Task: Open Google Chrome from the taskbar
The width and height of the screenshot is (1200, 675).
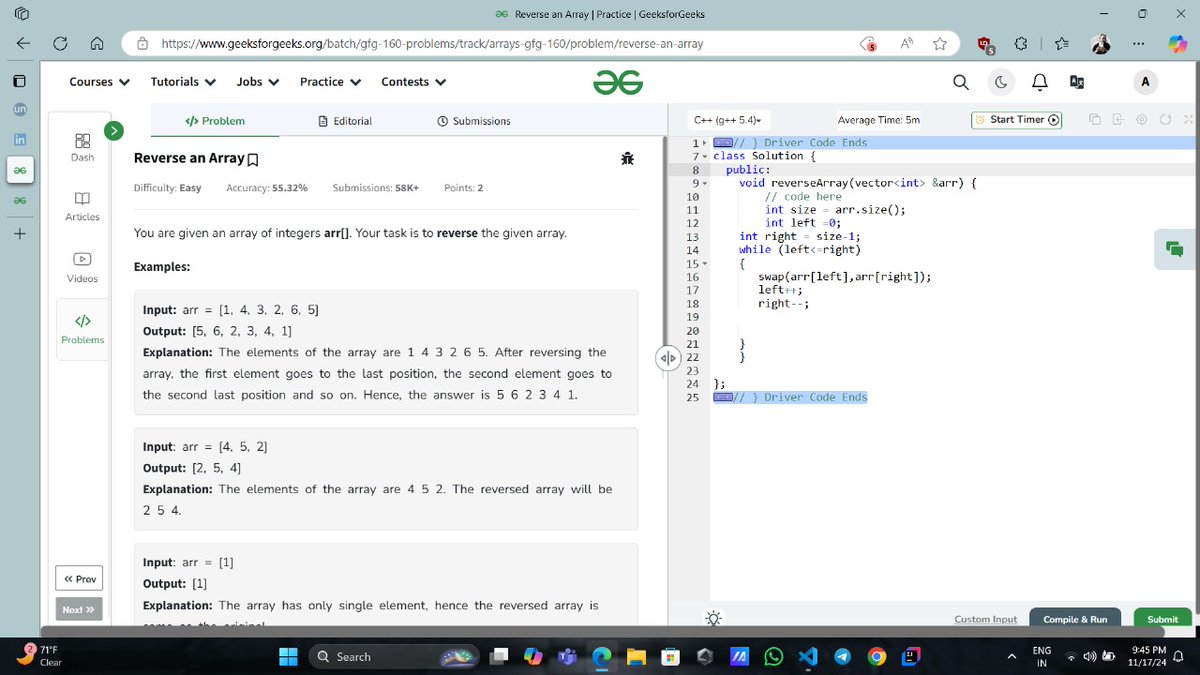Action: [877, 657]
